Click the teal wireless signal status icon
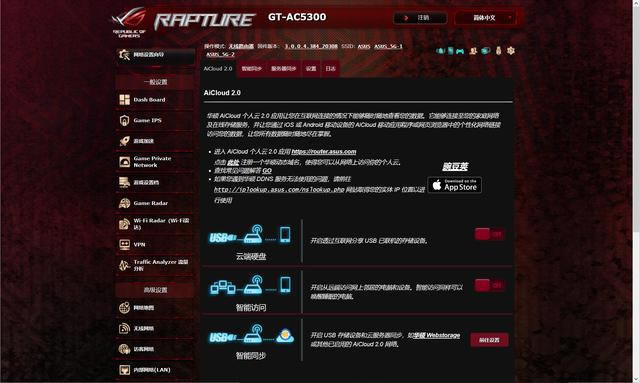Viewport: 640px width, 383px height. point(440,51)
